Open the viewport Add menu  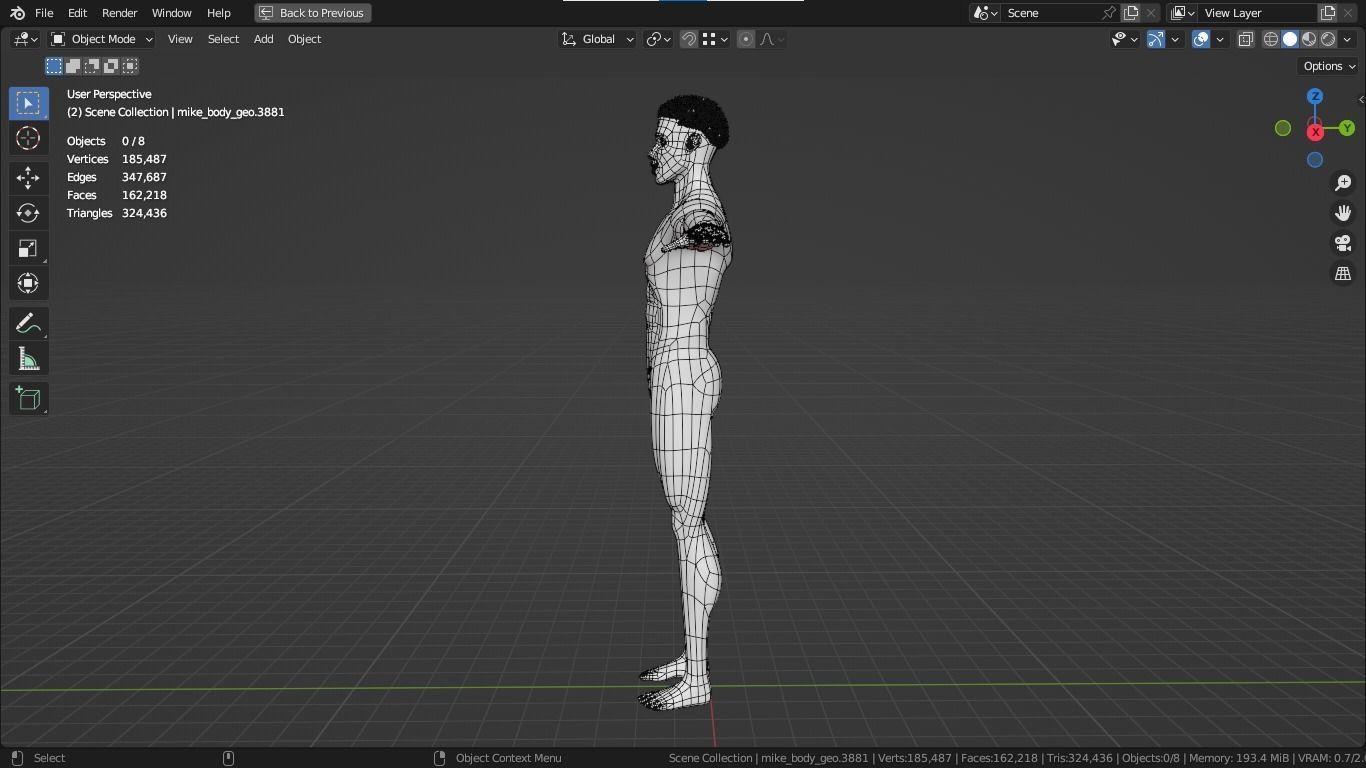263,39
